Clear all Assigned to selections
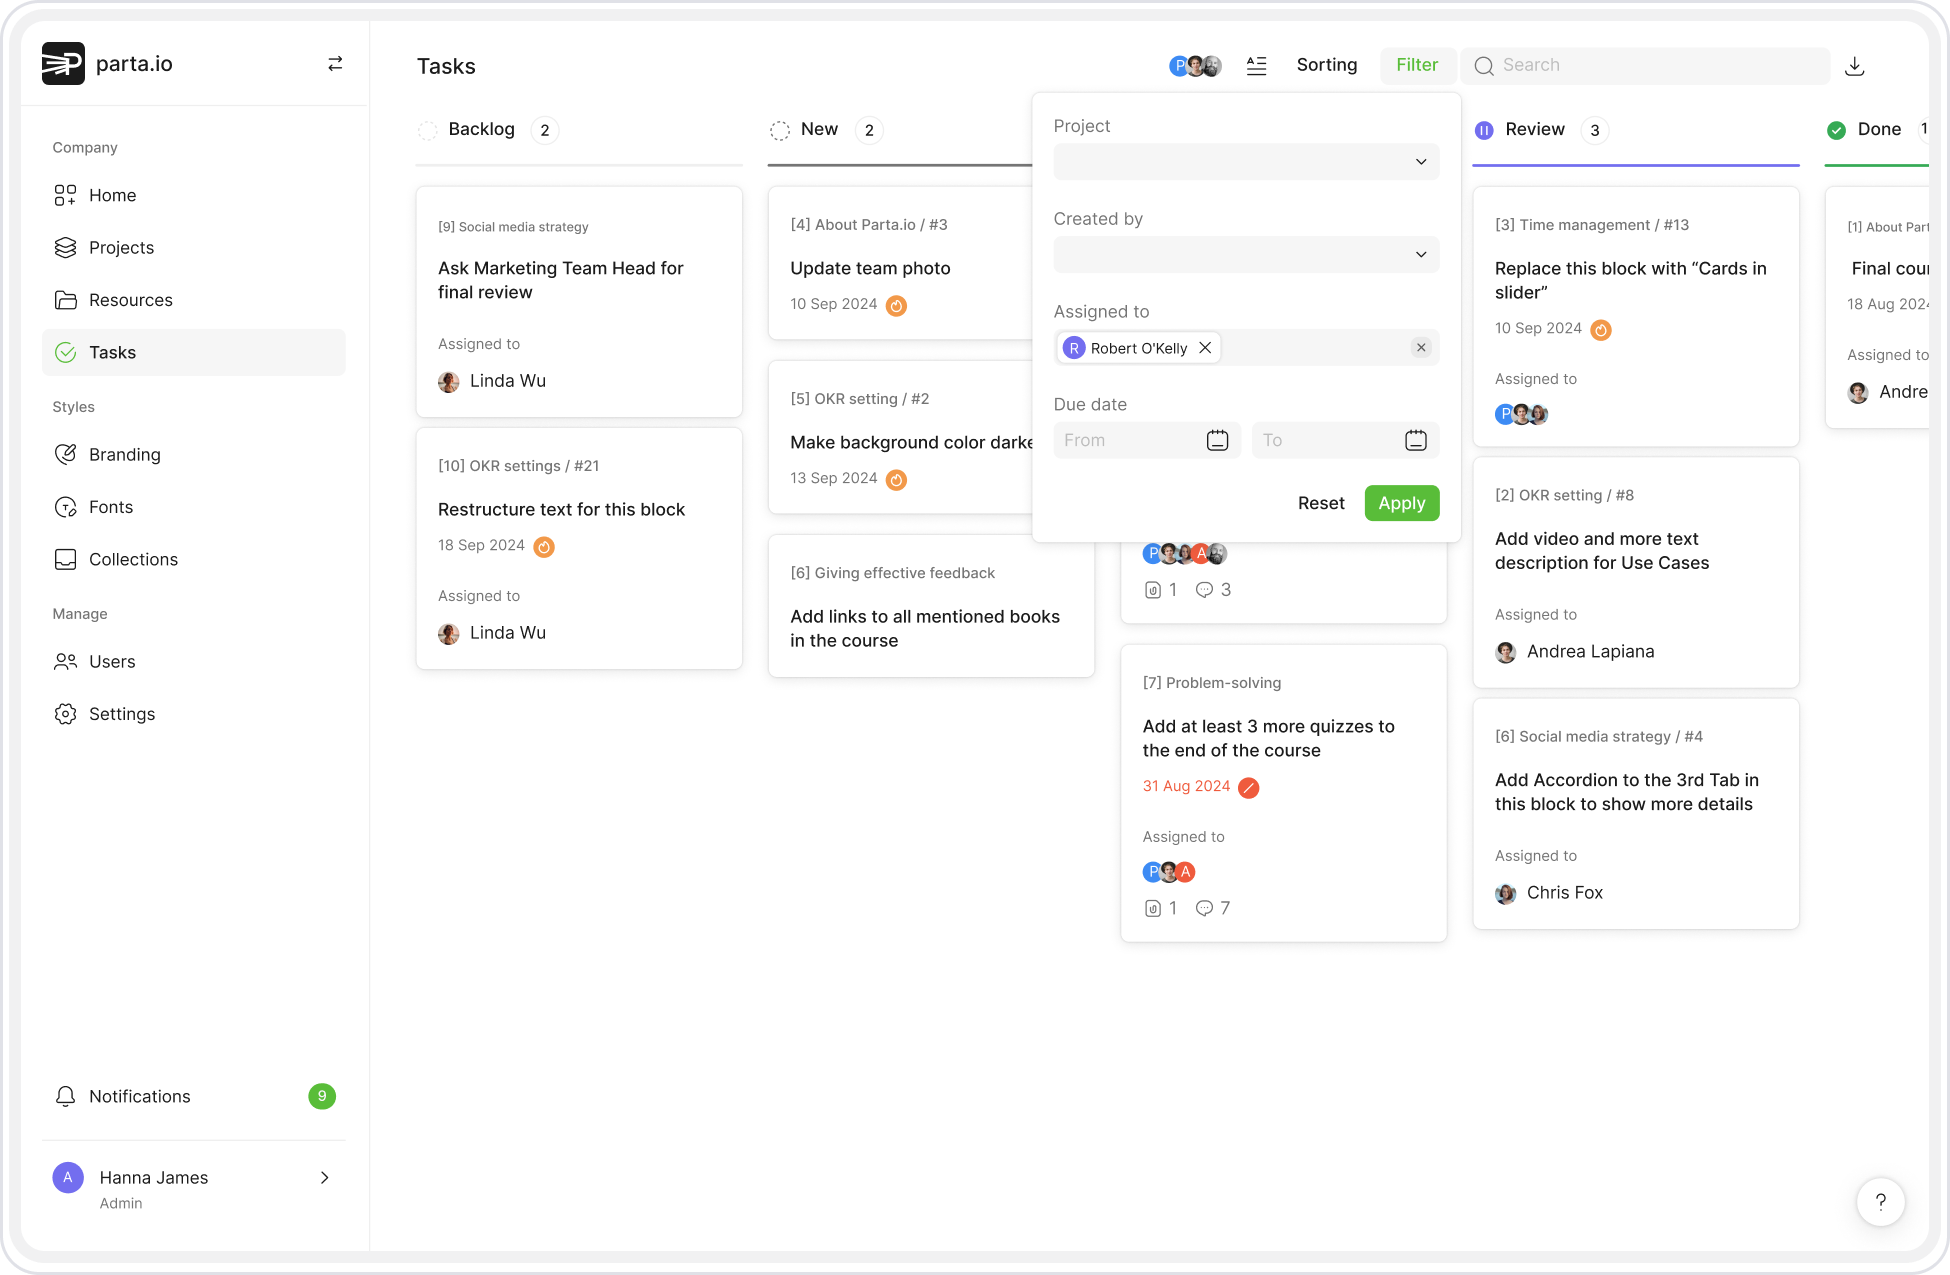 1420,348
